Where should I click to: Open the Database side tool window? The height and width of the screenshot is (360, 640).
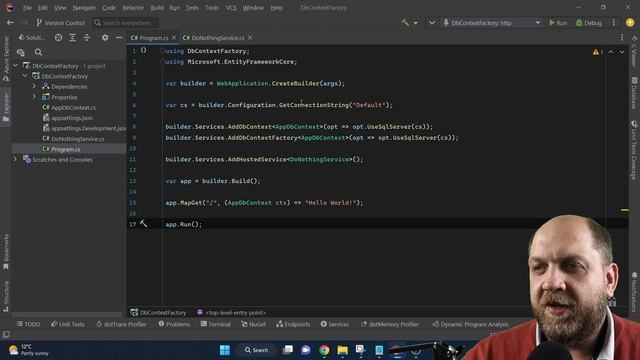(x=634, y=93)
